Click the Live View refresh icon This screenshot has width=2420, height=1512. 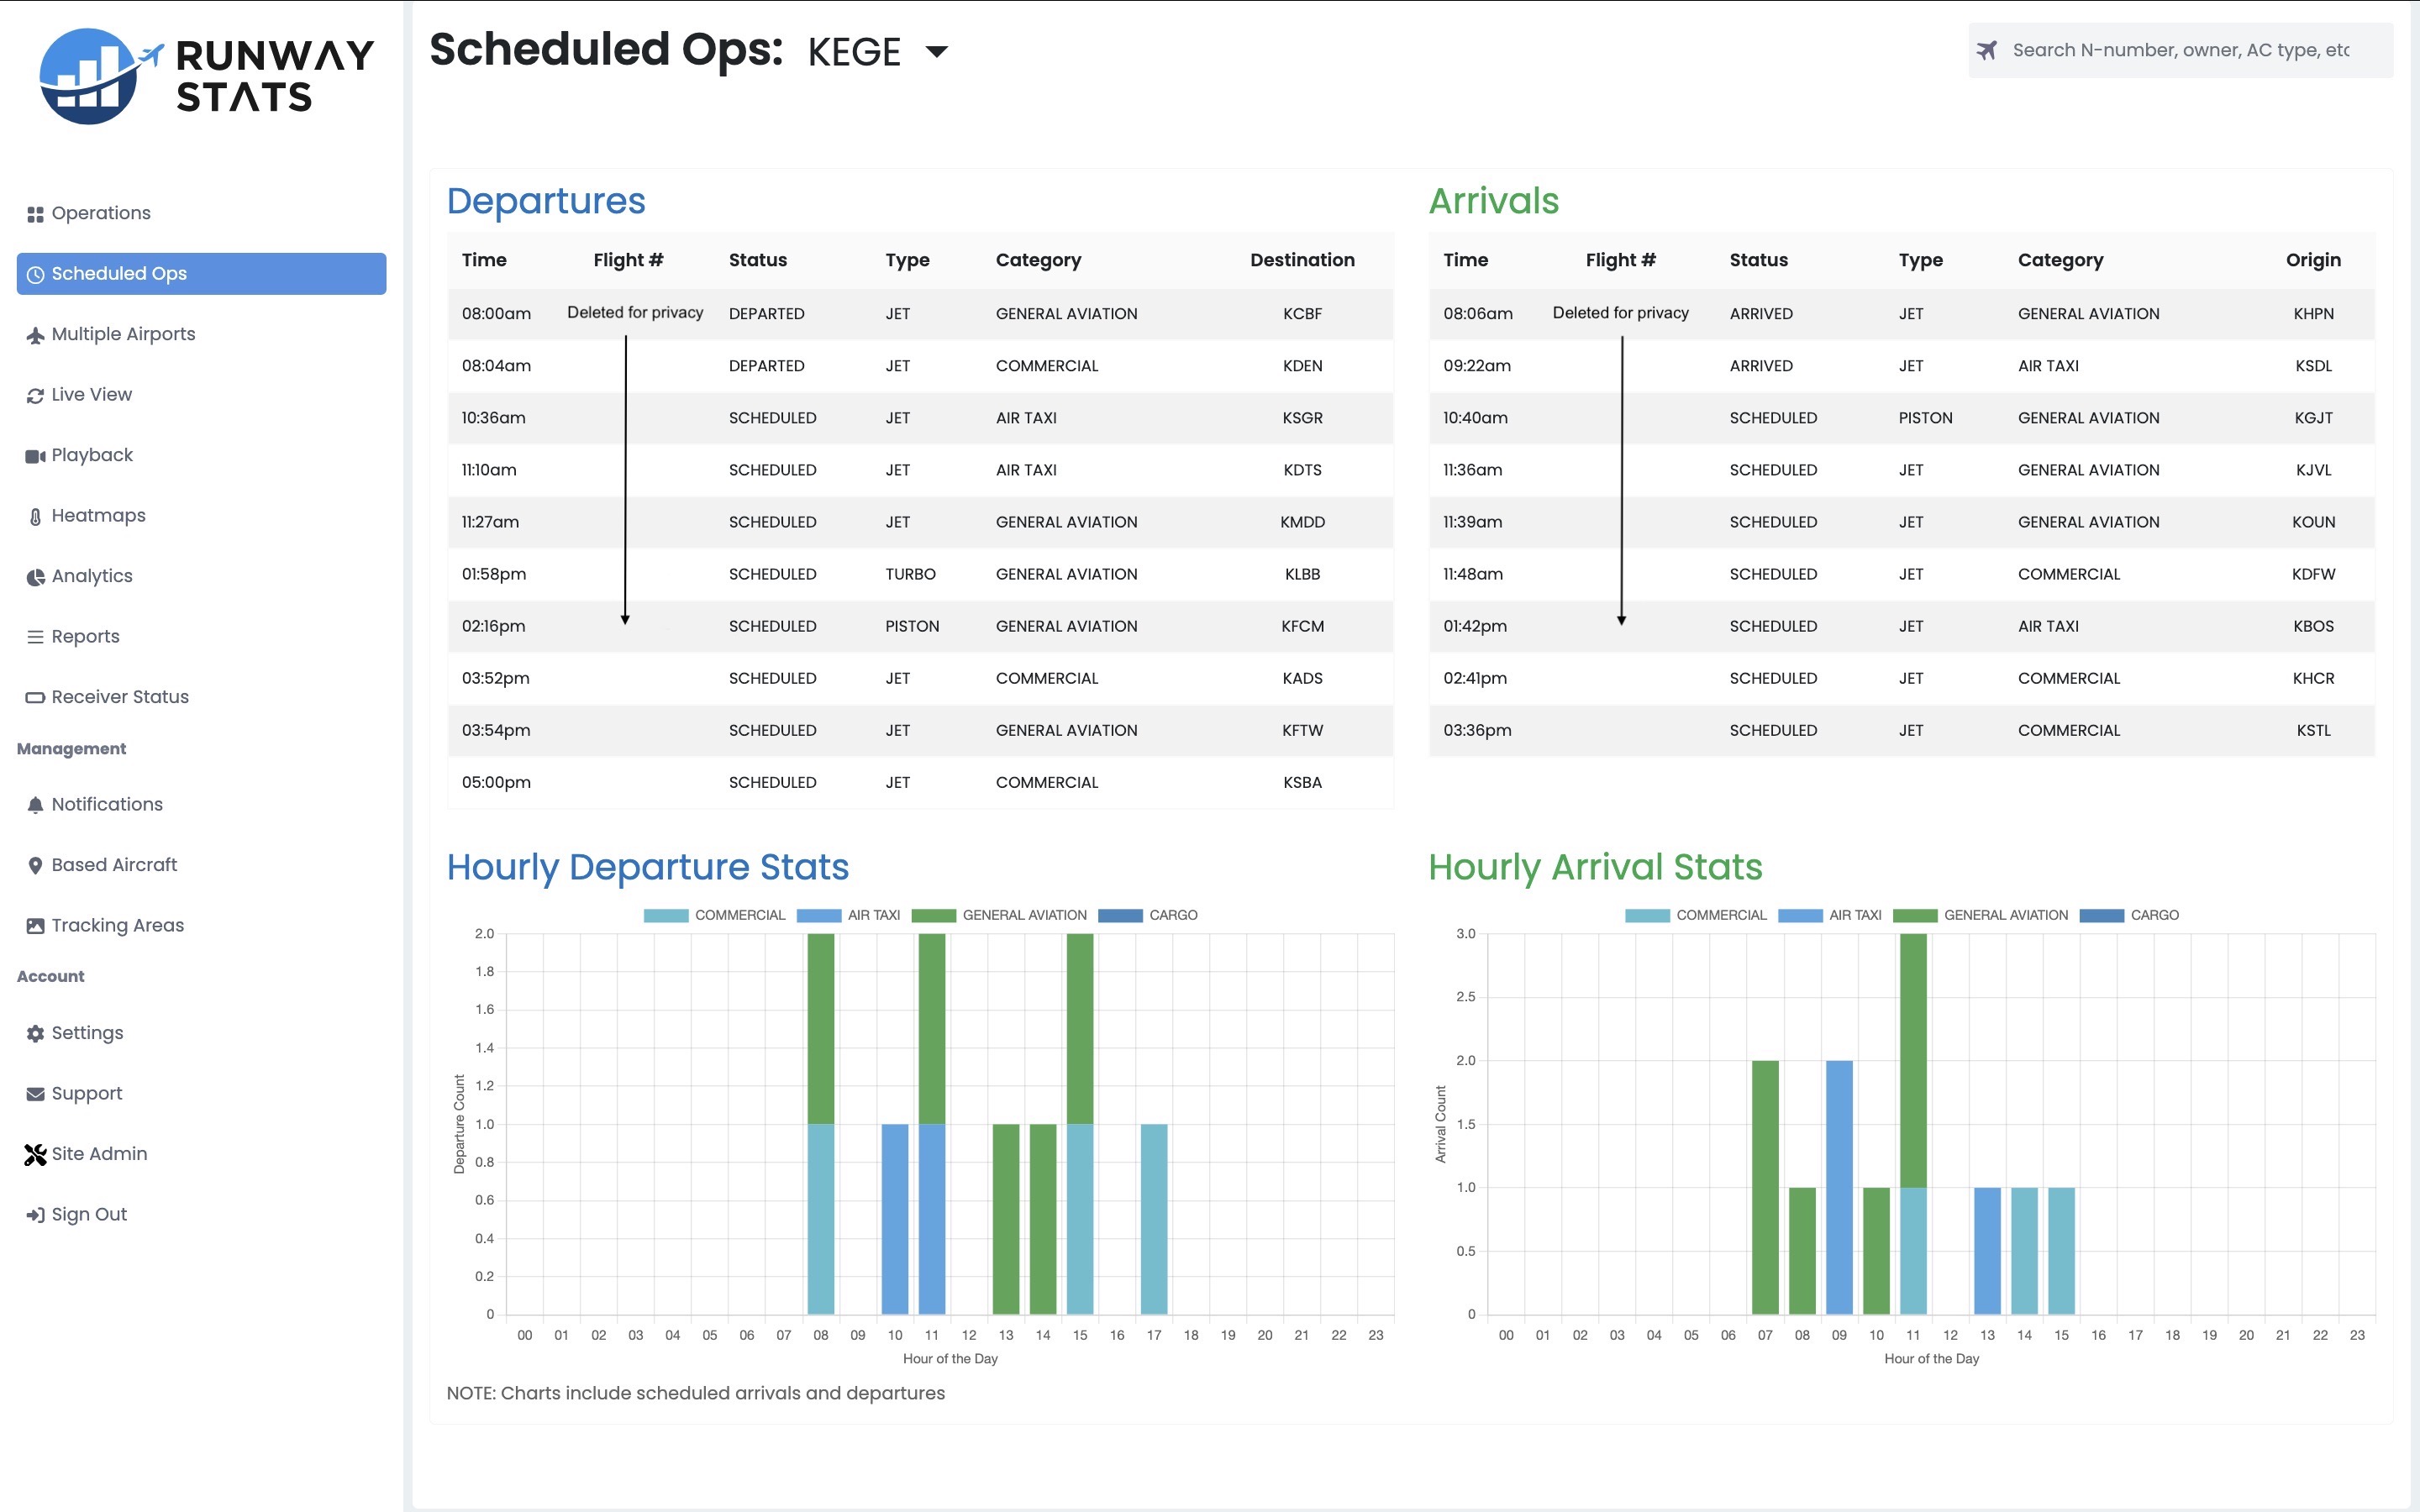[35, 395]
